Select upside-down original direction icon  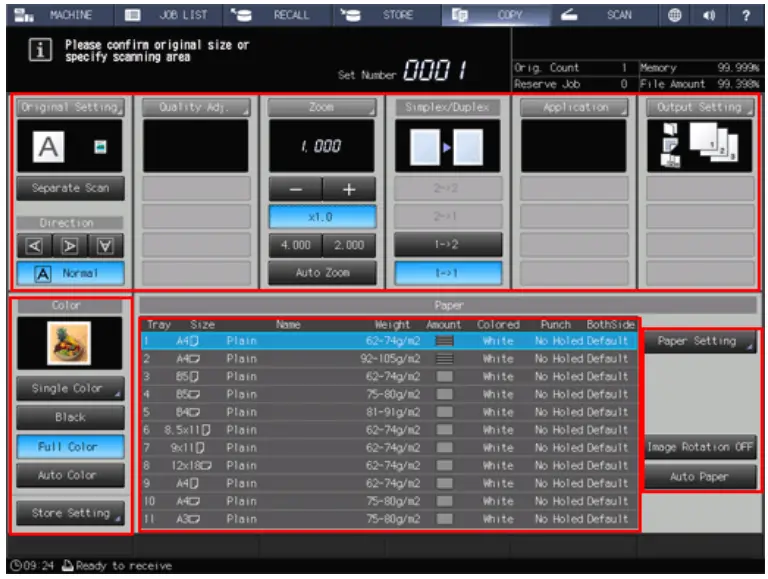[x=105, y=245]
